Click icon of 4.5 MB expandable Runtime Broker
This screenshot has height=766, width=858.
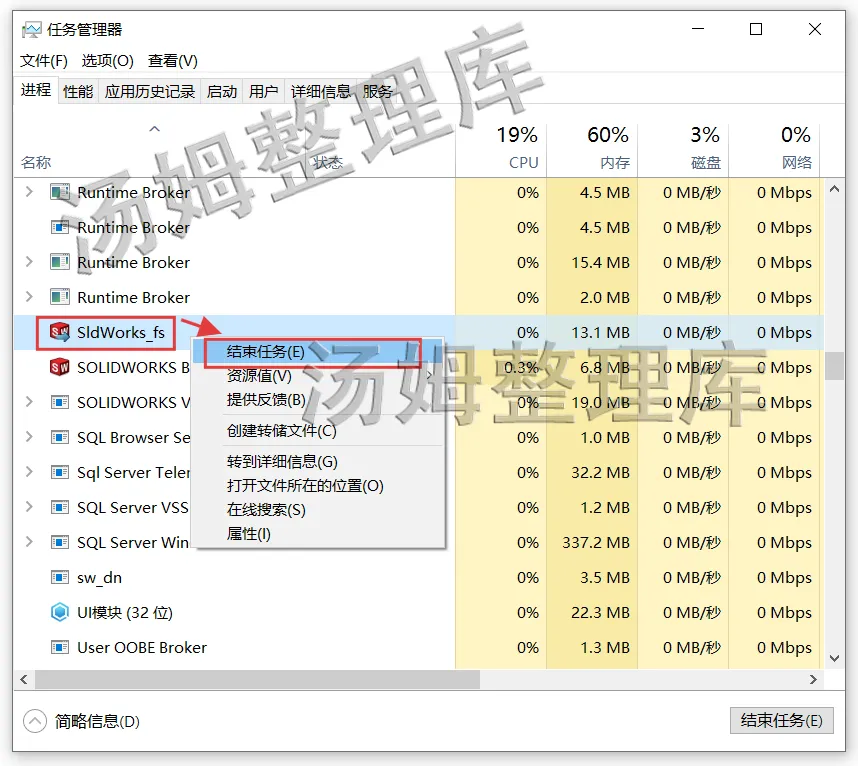(x=60, y=192)
